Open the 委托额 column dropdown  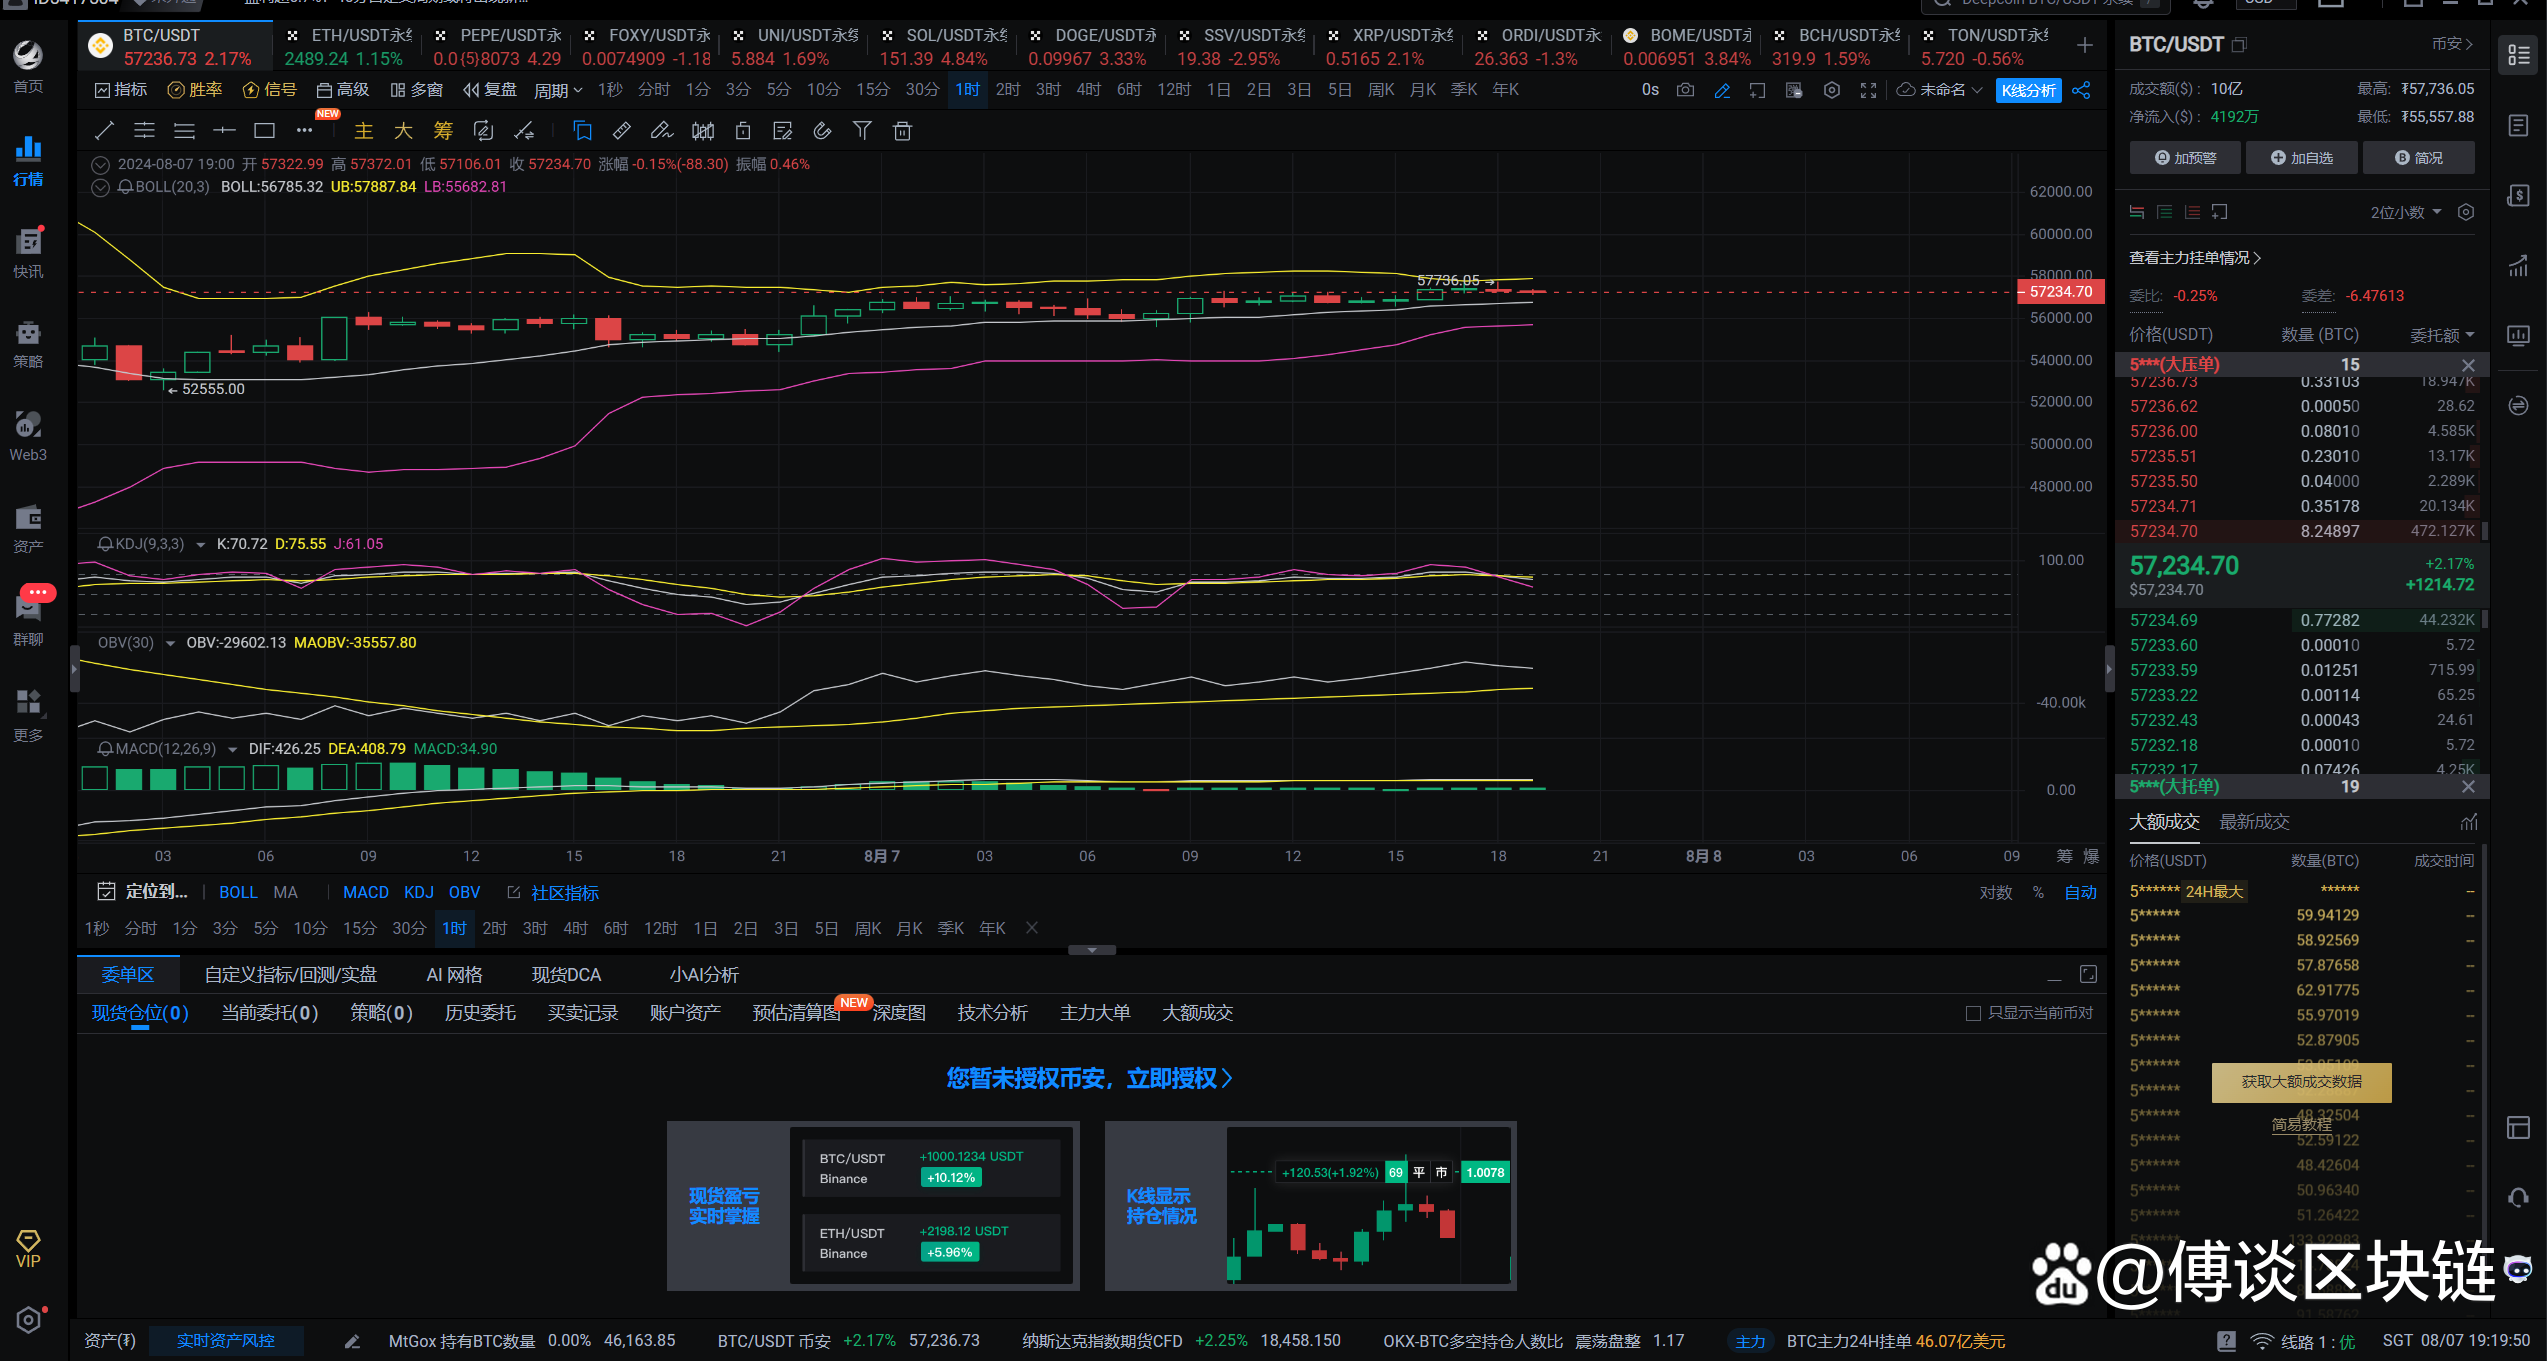[x=2442, y=335]
